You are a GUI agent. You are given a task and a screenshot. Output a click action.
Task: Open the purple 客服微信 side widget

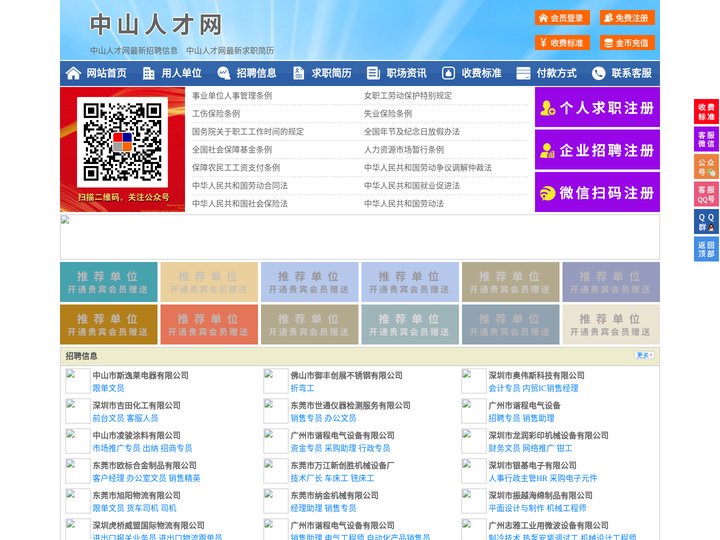706,139
